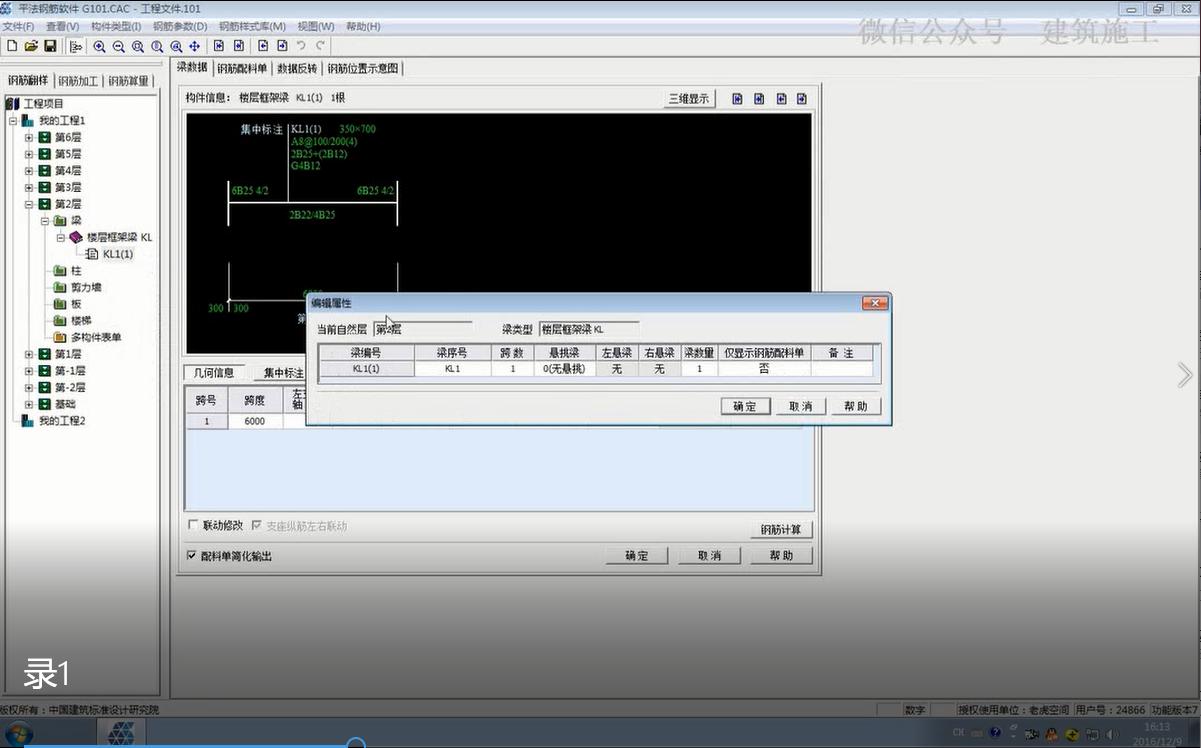Image resolution: width=1201 pixels, height=748 pixels.
Task: Switch to the 钢筋配料单 tab
Action: pyautogui.click(x=242, y=68)
